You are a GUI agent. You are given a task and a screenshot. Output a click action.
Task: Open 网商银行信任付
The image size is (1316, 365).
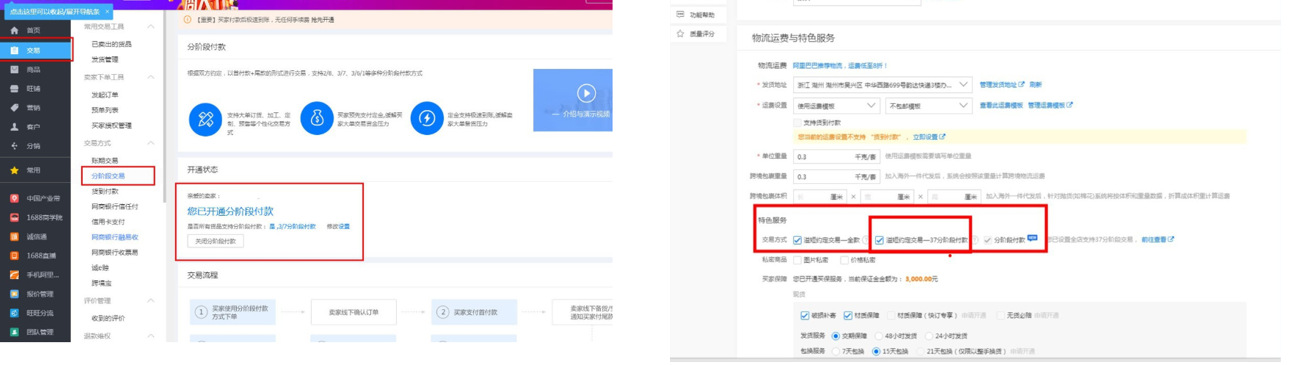[x=115, y=206]
